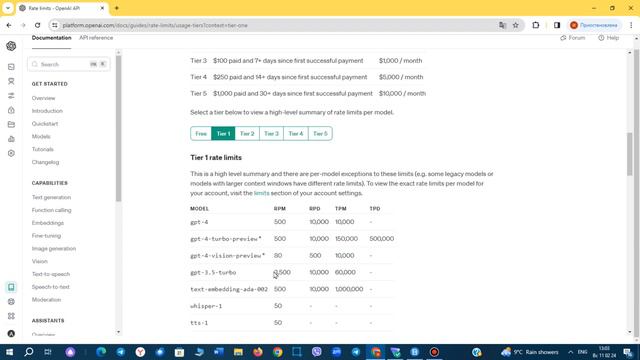Open the Function calling guide
Screen dimensions: 640x360
(51, 210)
